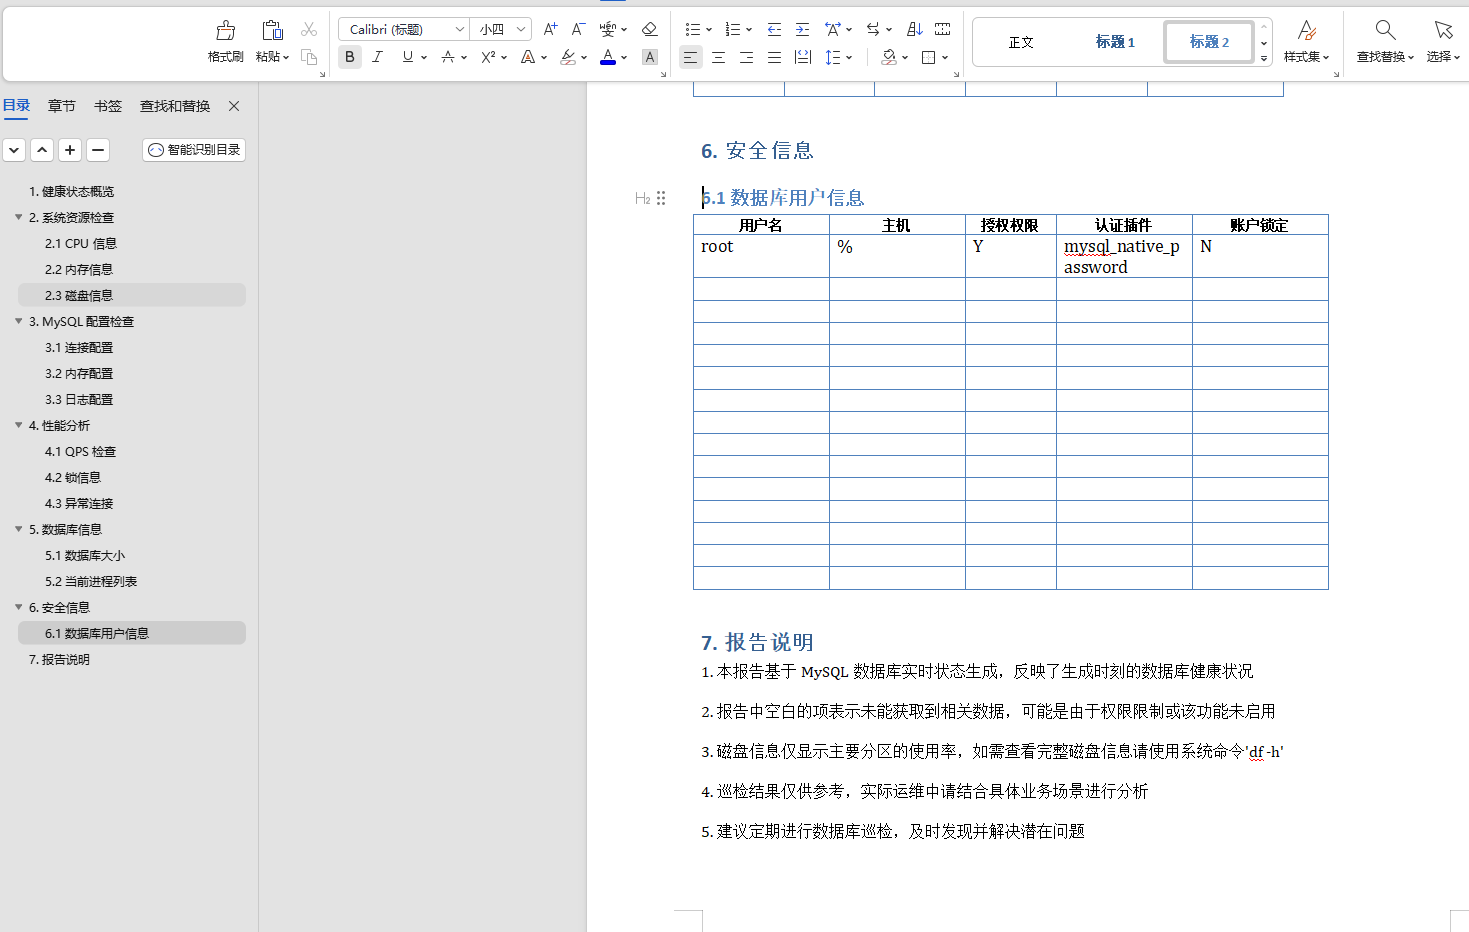Apply the blue font color swatch

(608, 57)
